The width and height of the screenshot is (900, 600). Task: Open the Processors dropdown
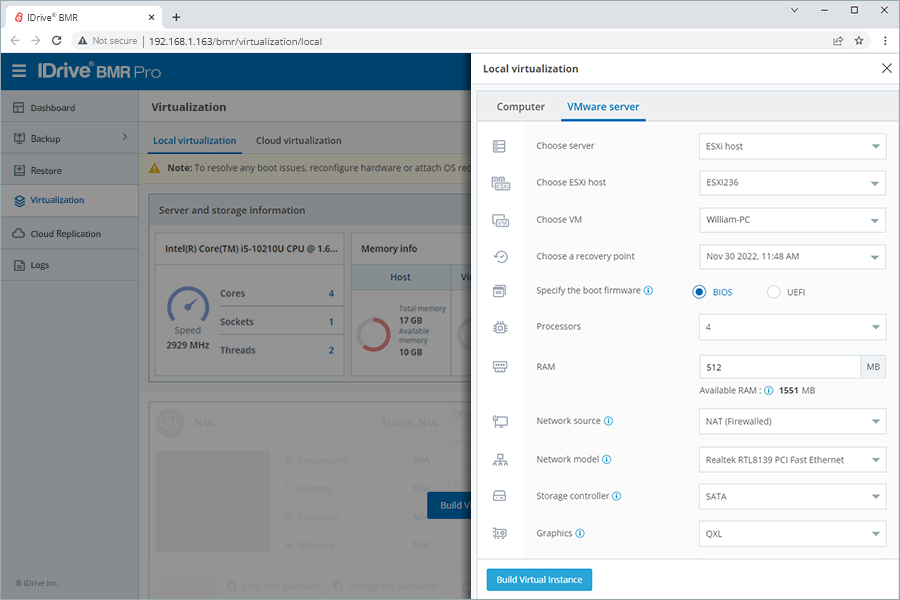(x=792, y=327)
